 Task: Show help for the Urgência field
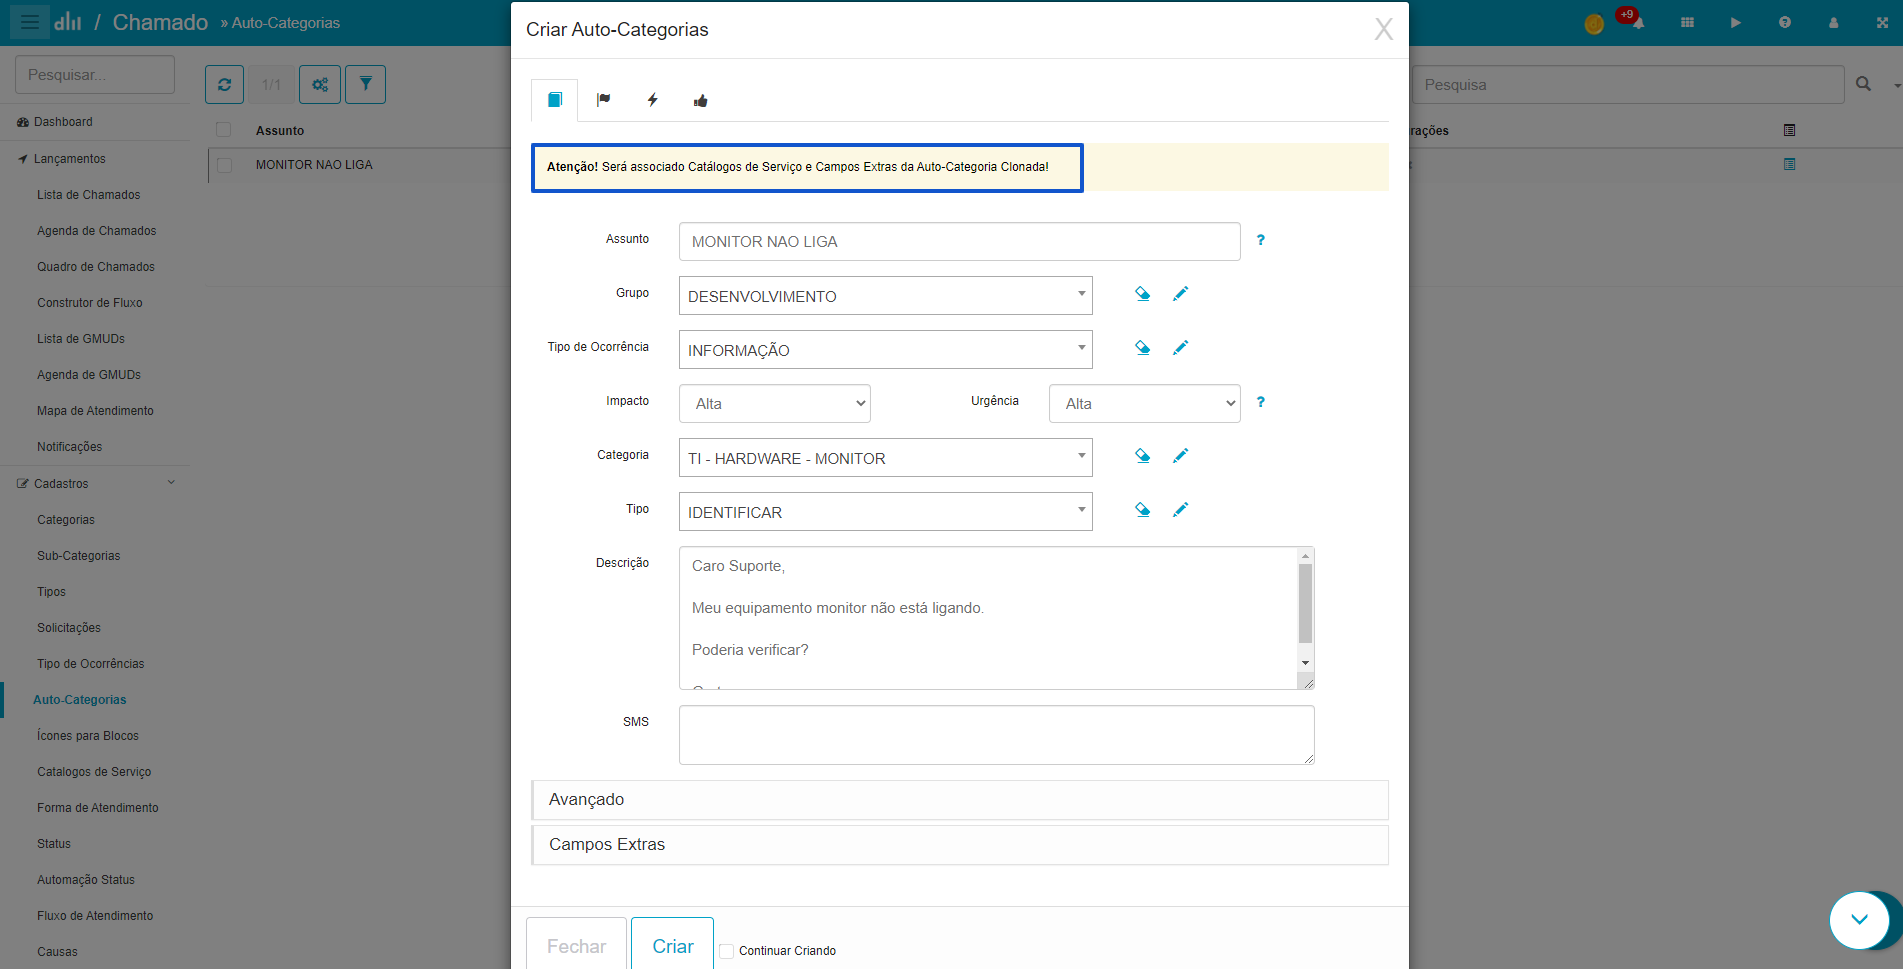1260,402
